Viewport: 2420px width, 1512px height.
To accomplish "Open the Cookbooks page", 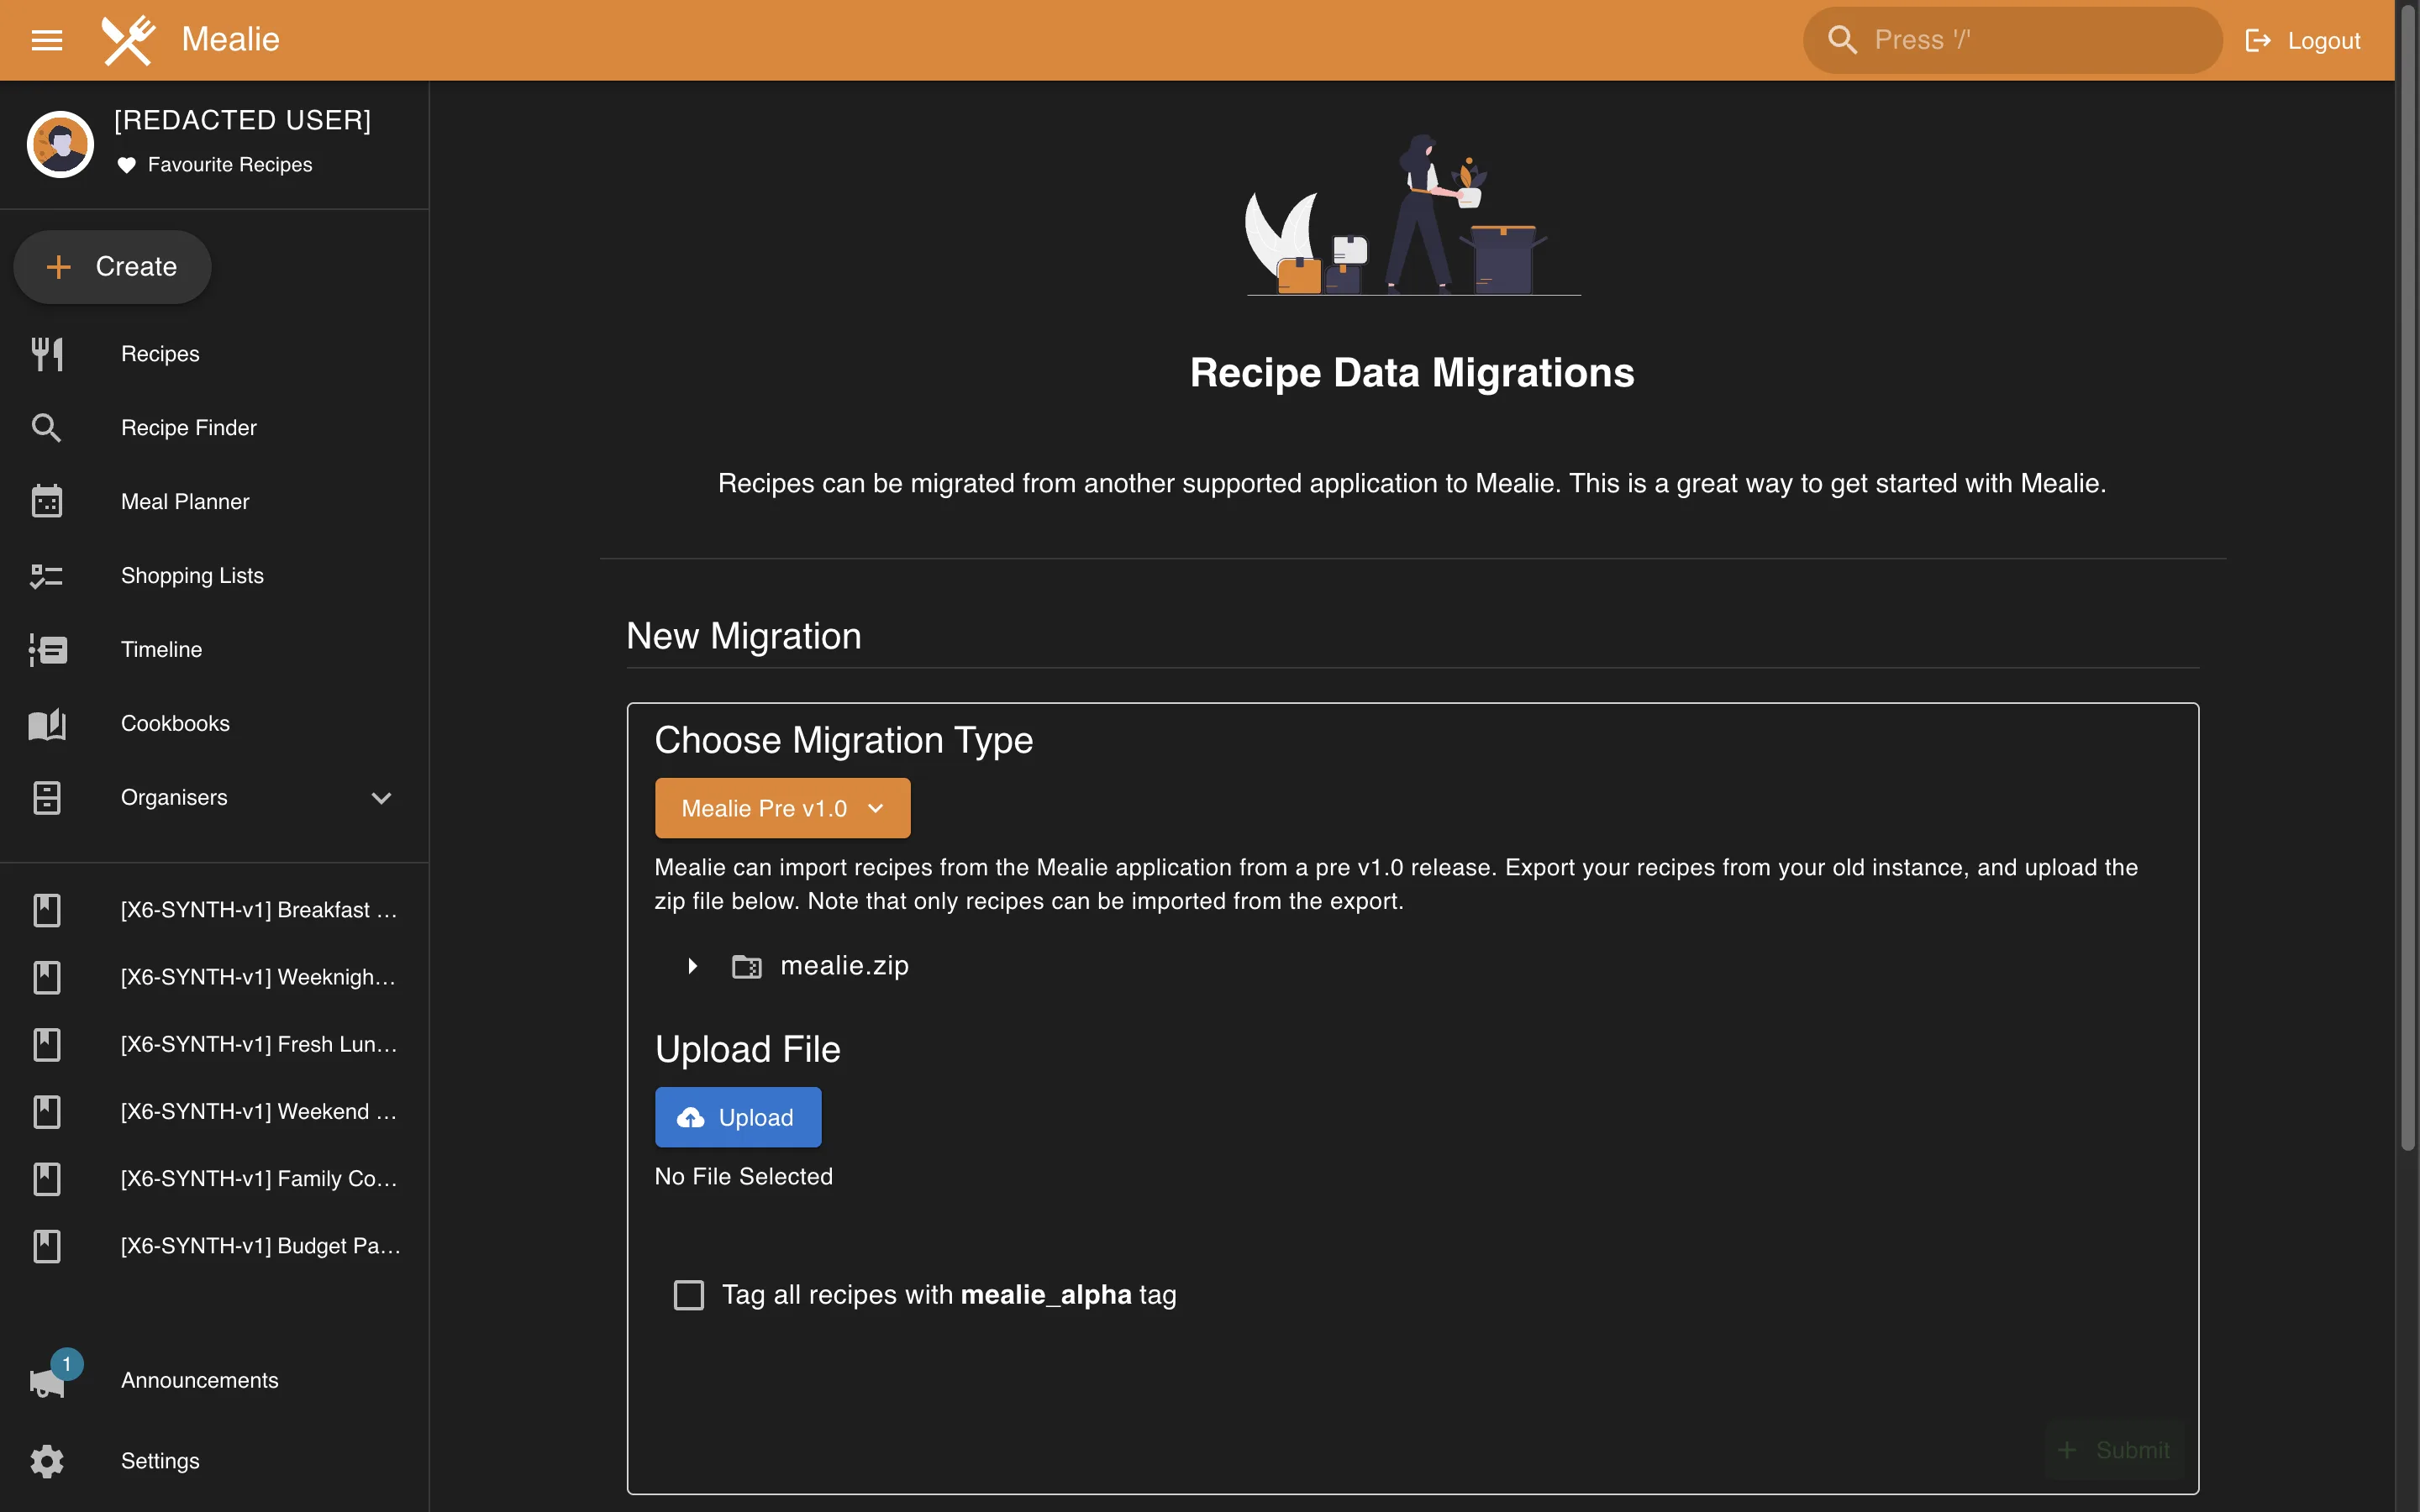I will (x=175, y=724).
